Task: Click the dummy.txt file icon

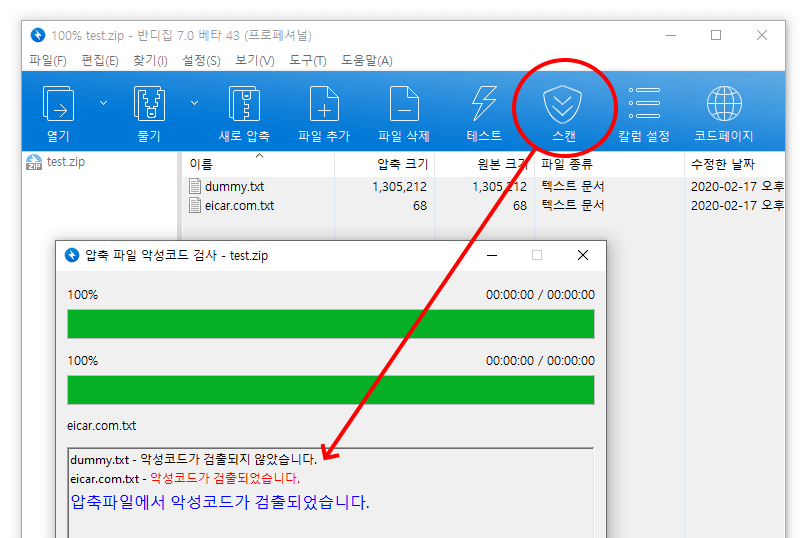Action: coord(195,186)
